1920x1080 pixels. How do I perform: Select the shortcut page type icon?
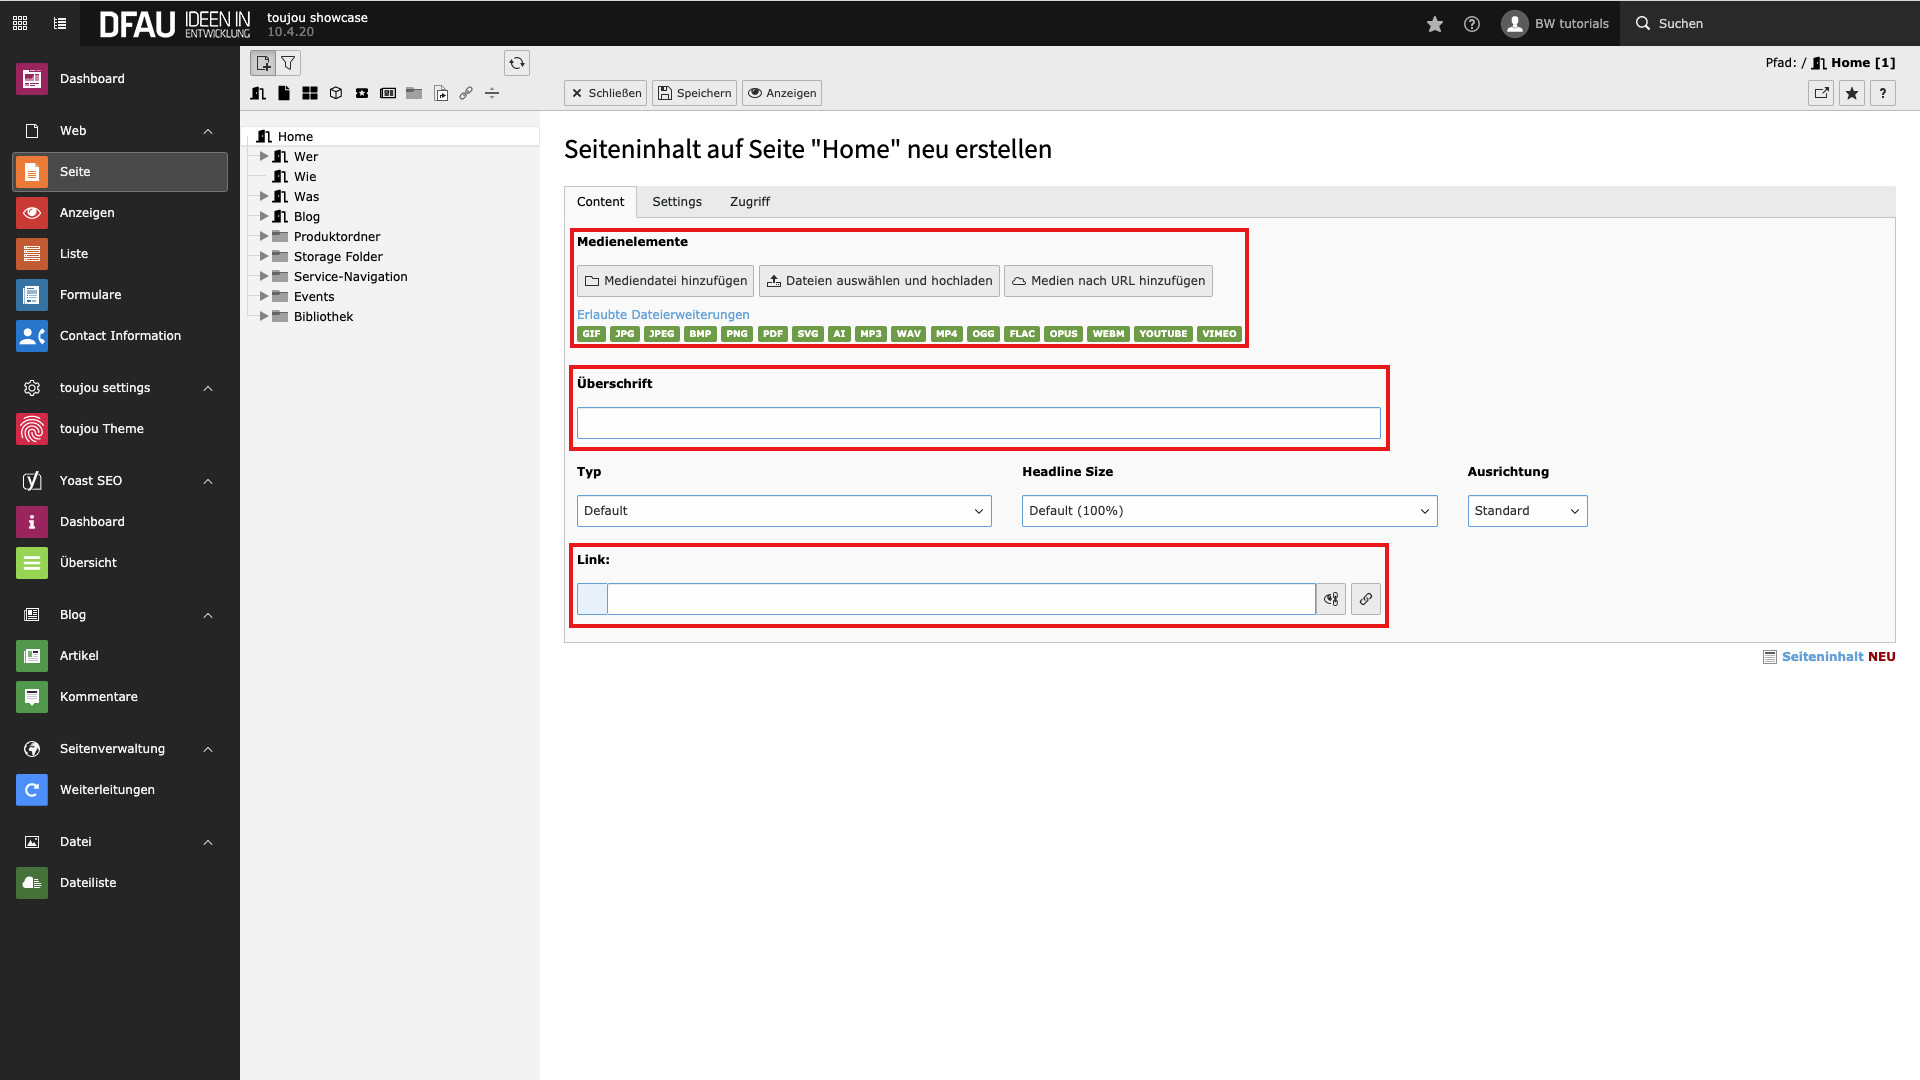pyautogui.click(x=441, y=93)
